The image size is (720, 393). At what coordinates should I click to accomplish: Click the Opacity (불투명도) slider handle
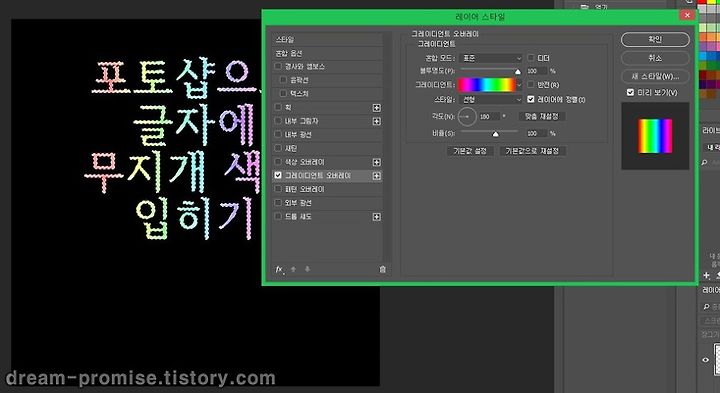coord(518,72)
